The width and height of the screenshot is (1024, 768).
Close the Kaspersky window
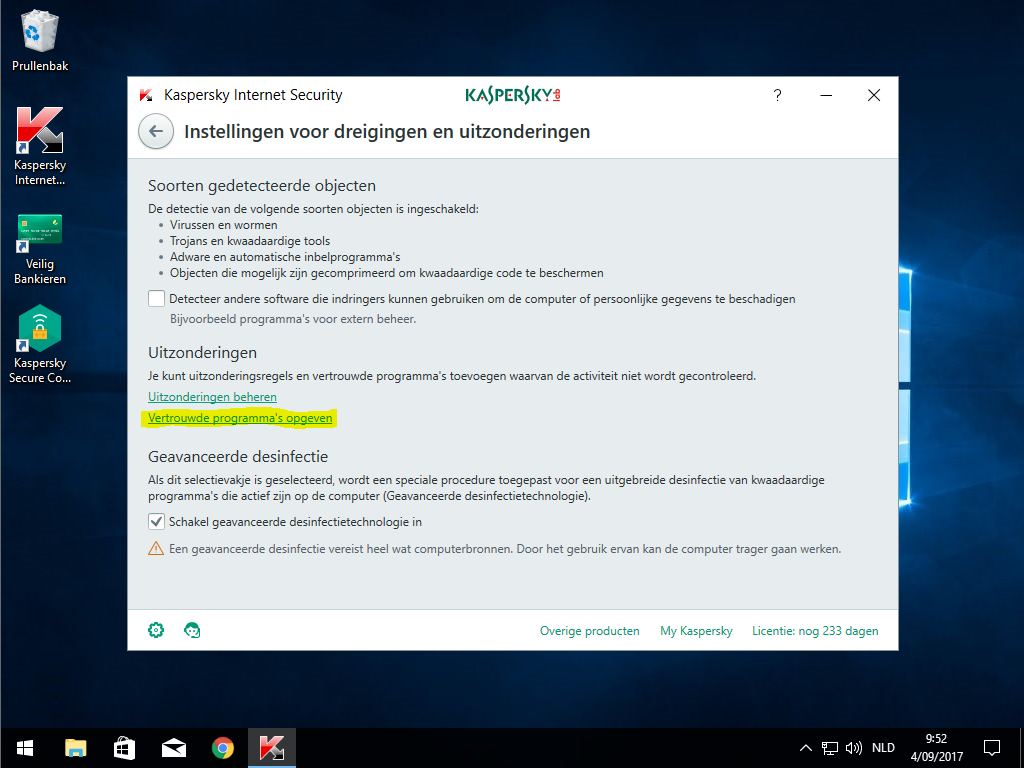pos(874,95)
